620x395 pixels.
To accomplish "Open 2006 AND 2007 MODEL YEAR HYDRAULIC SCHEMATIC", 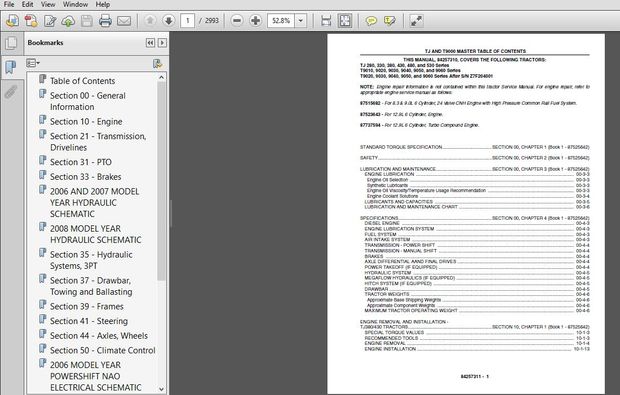I will pyautogui.click(x=95, y=202).
